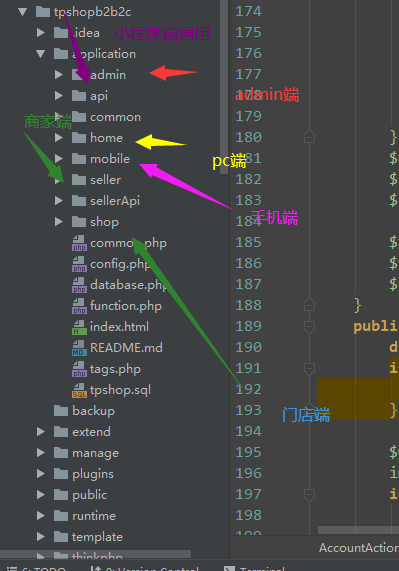Click the tpshop.sql file icon

79,390
